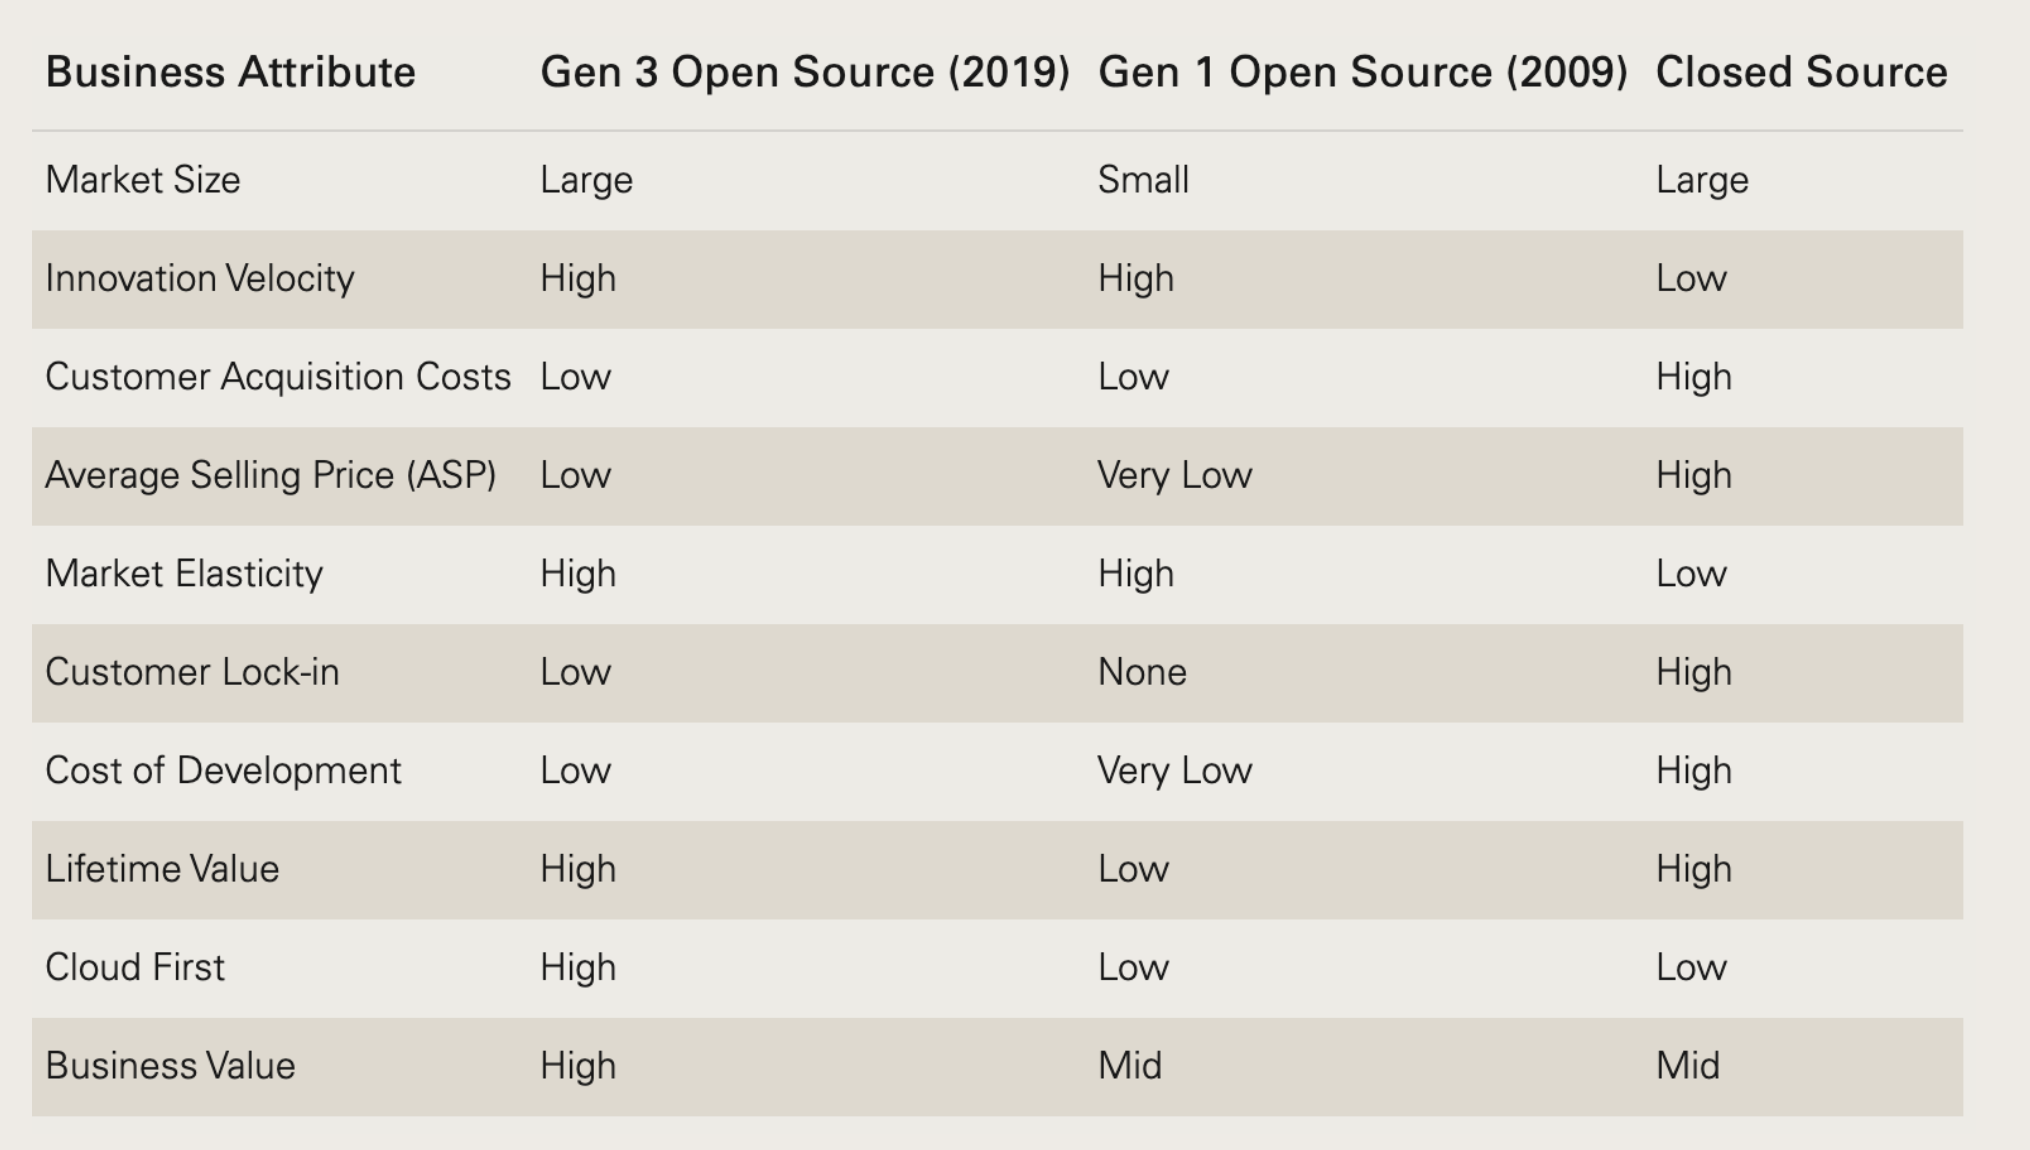2030x1150 pixels.
Task: Click the Gen 1 Open Source (2009) header
Action: (x=1363, y=72)
